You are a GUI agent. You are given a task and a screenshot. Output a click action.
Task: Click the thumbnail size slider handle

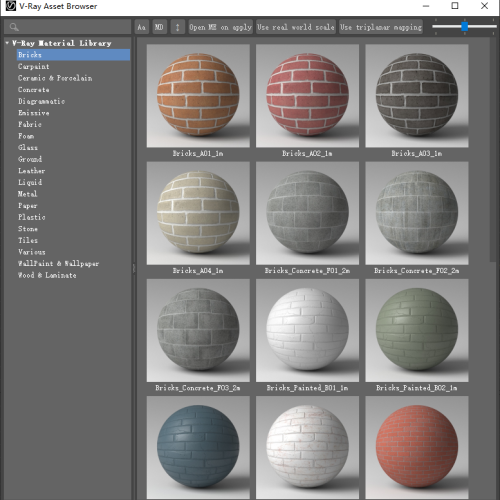point(464,27)
